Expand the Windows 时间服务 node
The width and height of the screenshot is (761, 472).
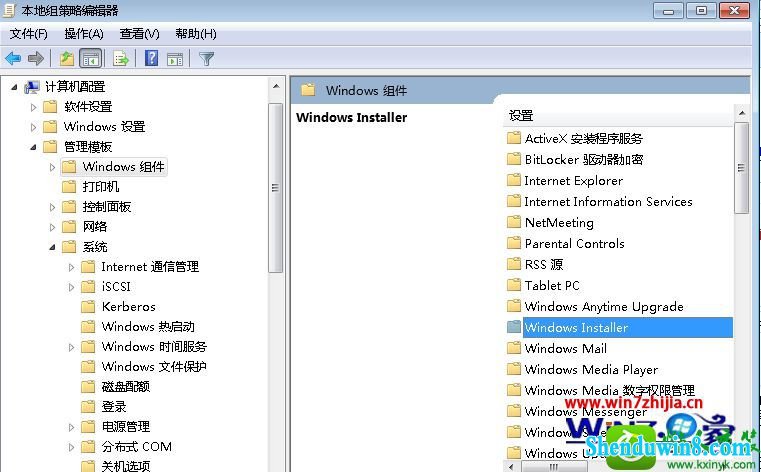click(x=71, y=347)
